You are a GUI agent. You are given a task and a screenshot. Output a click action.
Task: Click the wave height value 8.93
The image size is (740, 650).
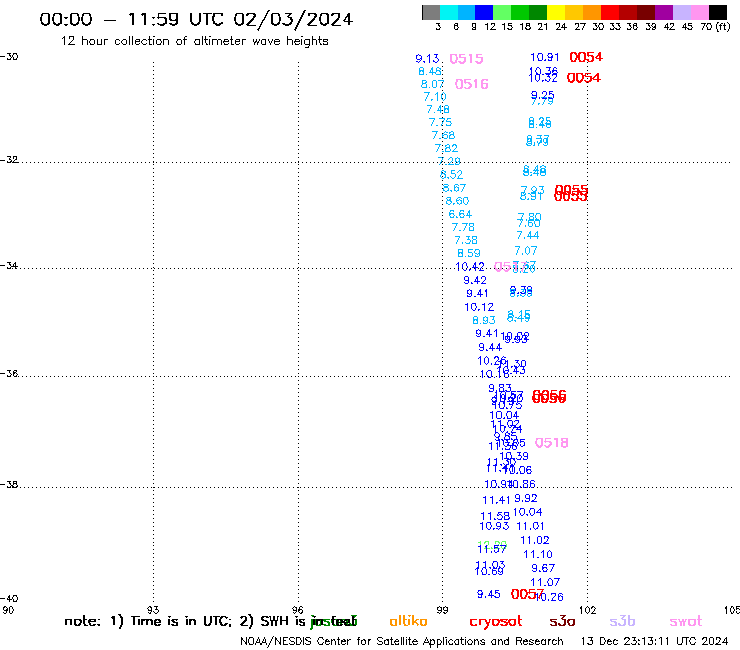[484, 320]
